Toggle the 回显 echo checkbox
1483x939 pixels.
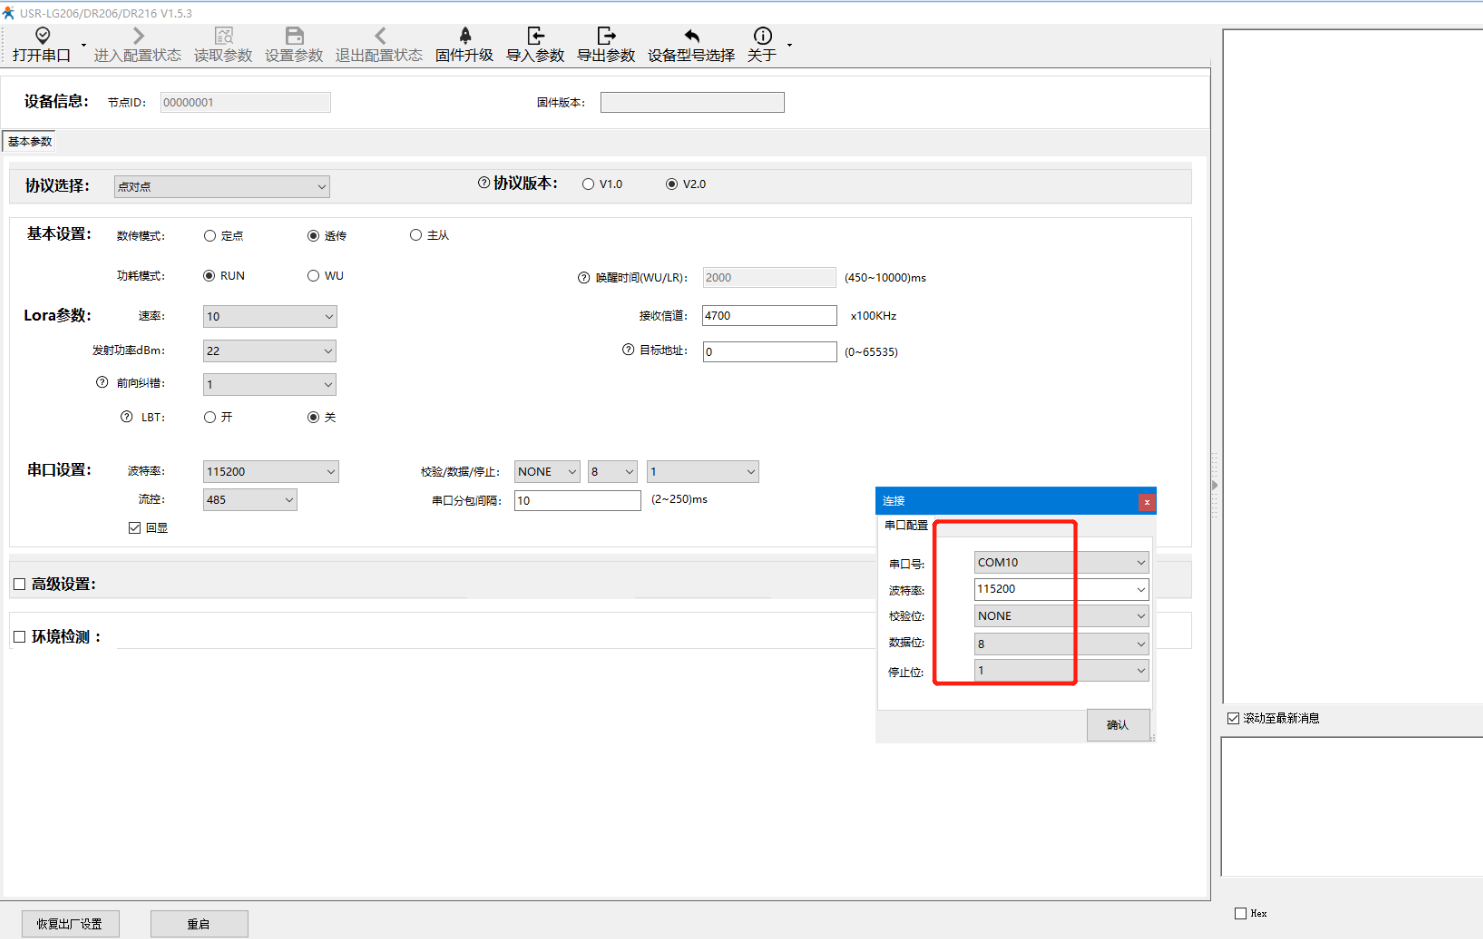coord(135,528)
